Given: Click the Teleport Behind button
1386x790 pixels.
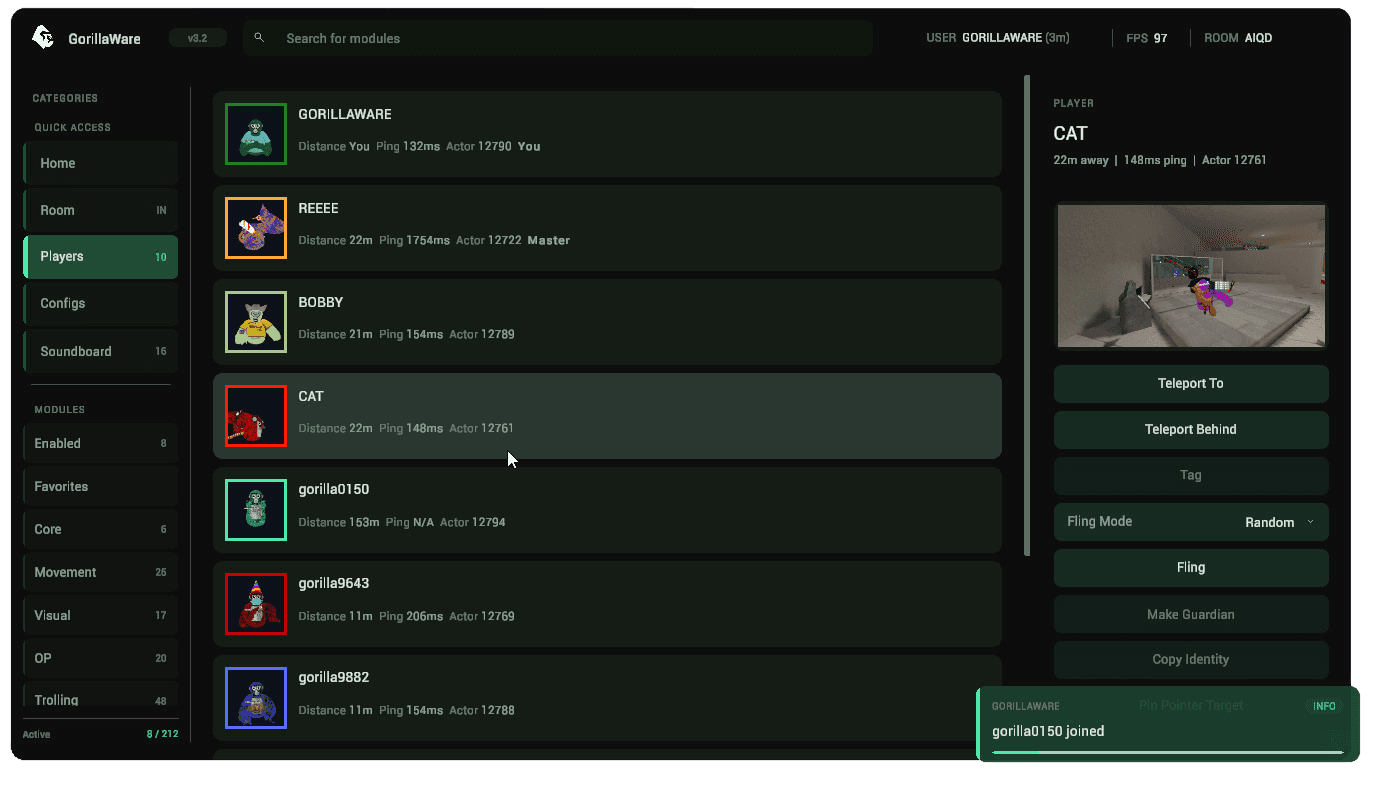Looking at the screenshot, I should click(1191, 429).
